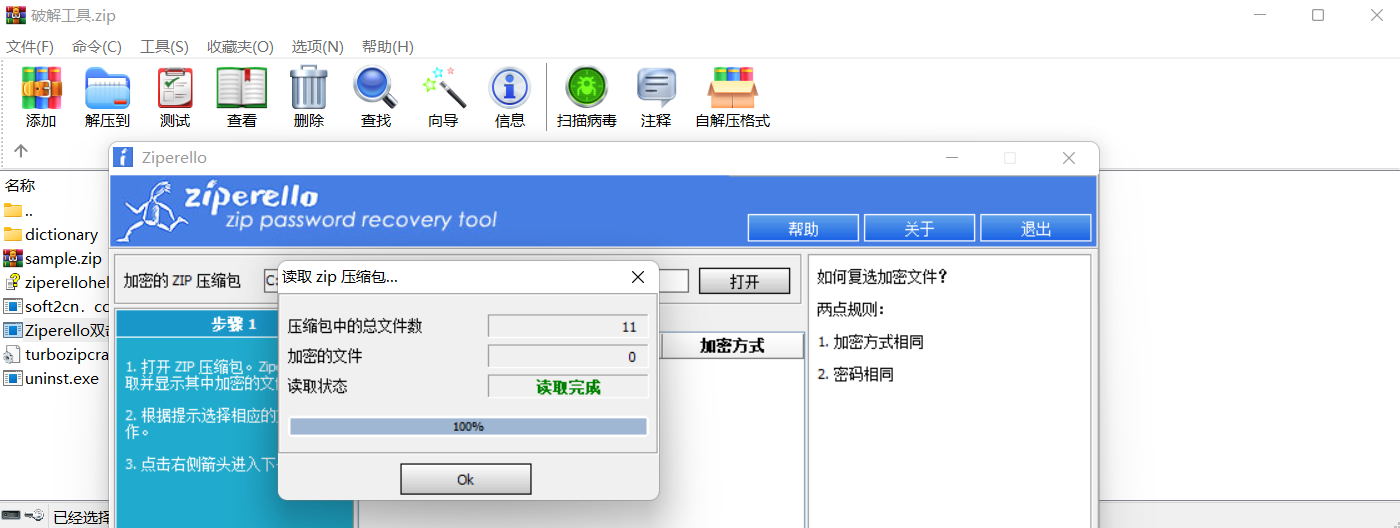The height and width of the screenshot is (528, 1400).
Task: Select sample.zip in the file list
Action: (x=63, y=259)
